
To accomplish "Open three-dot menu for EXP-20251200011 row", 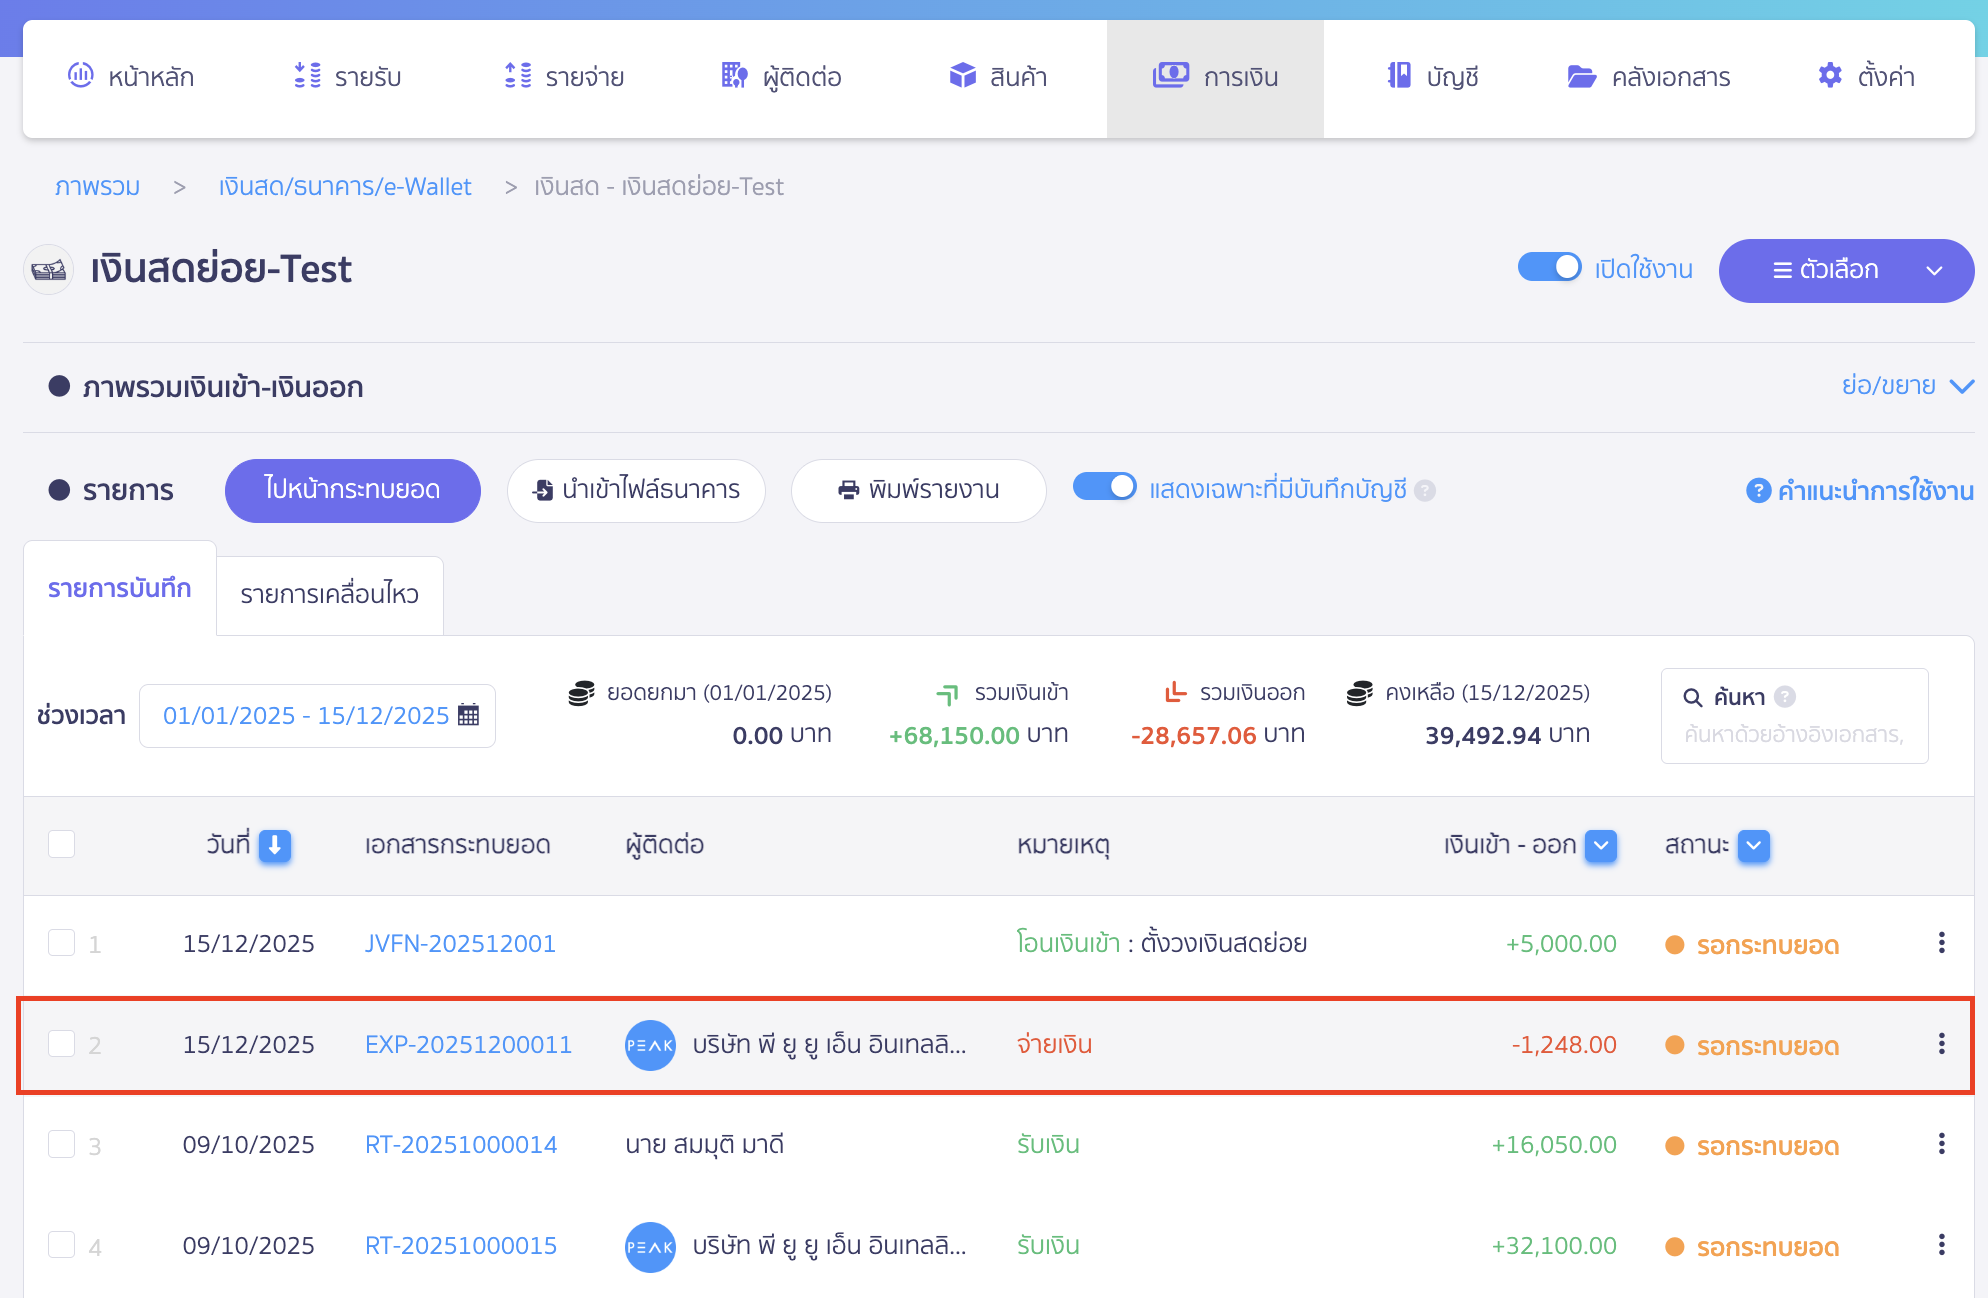I will tap(1941, 1044).
